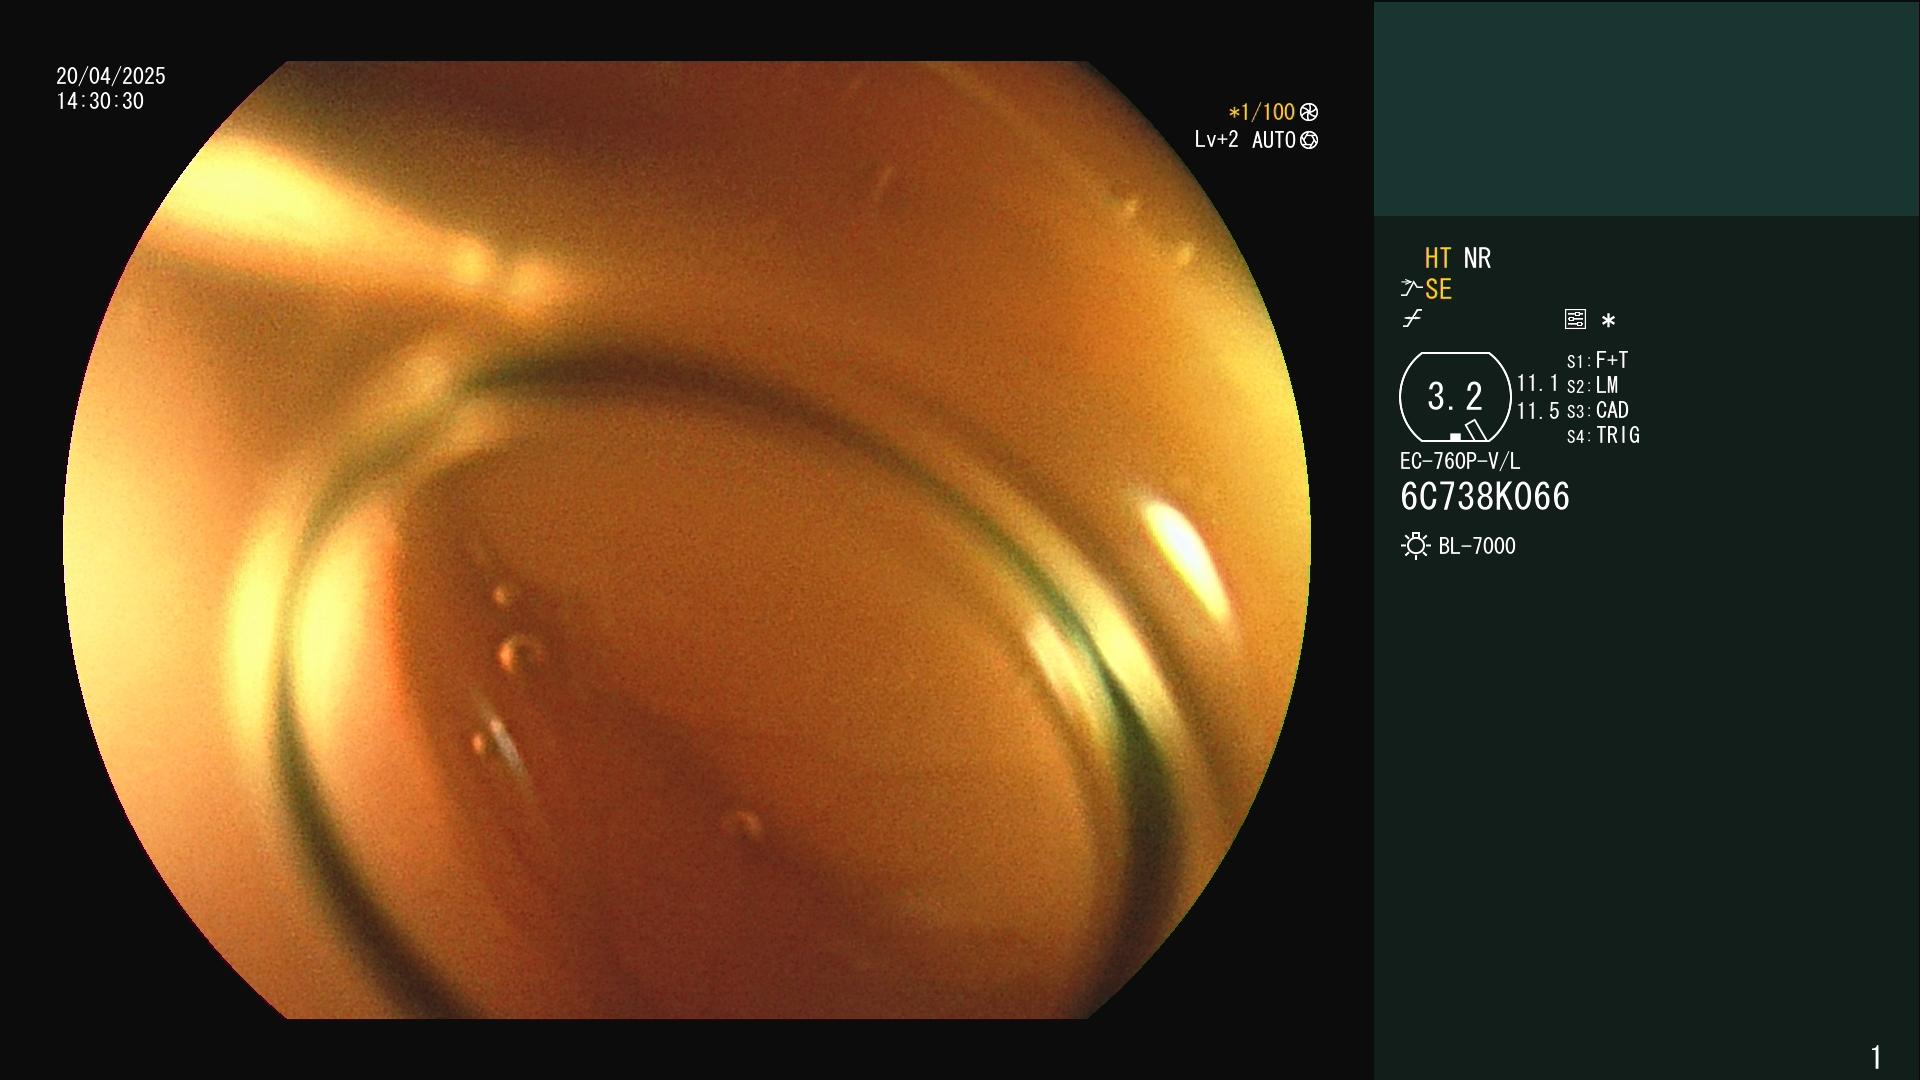1920x1080 pixels.
Task: Click the S2: LM switch assignment
Action: [x=1592, y=386]
